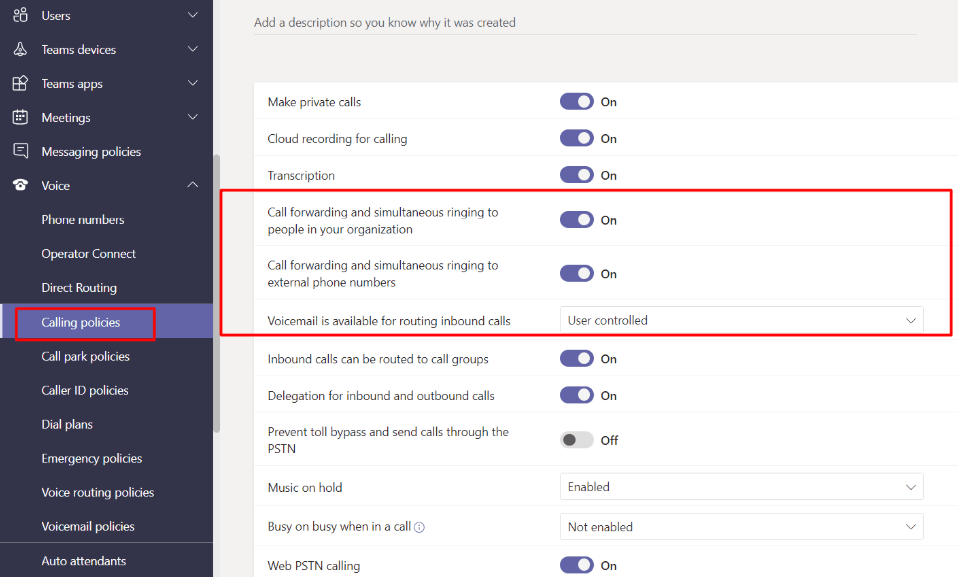Viewport: 958px width, 577px height.
Task: Go to Voicemail policies page
Action: click(88, 526)
